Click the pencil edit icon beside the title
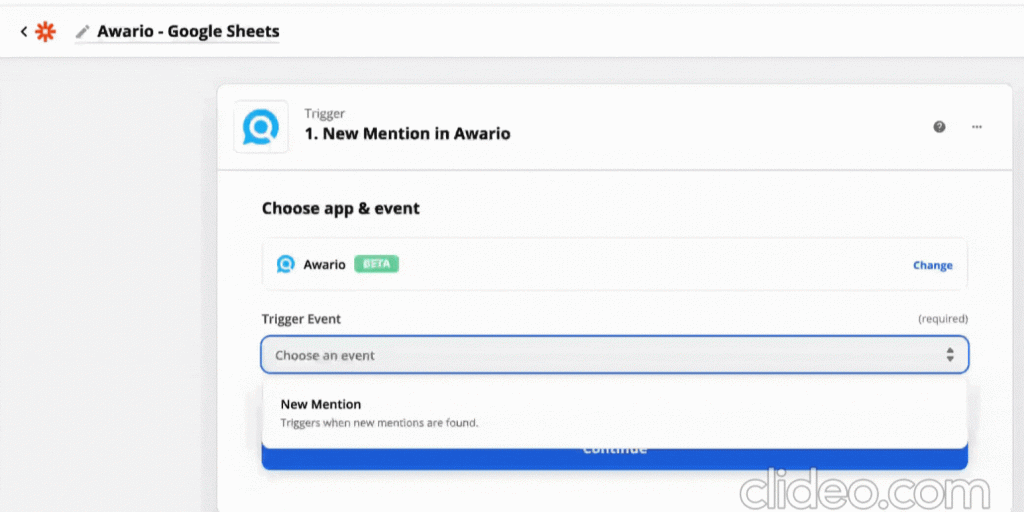The height and width of the screenshot is (512, 1024). click(x=82, y=31)
